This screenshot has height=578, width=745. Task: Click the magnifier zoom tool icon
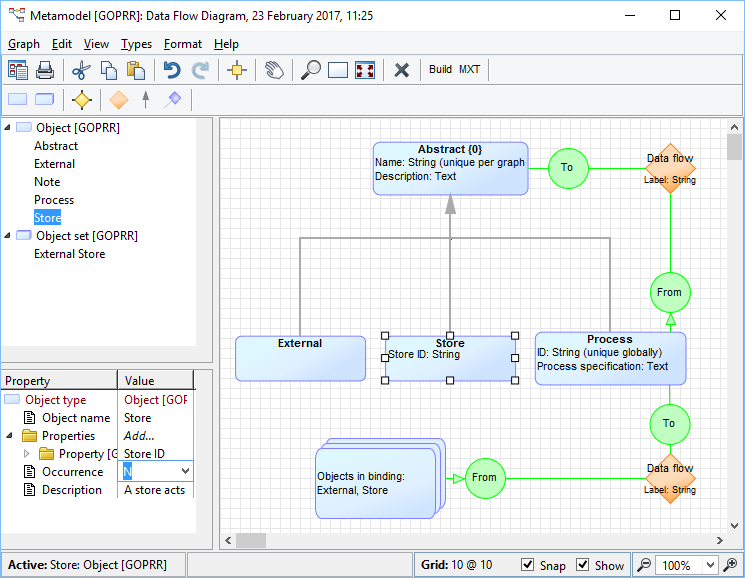(x=311, y=70)
